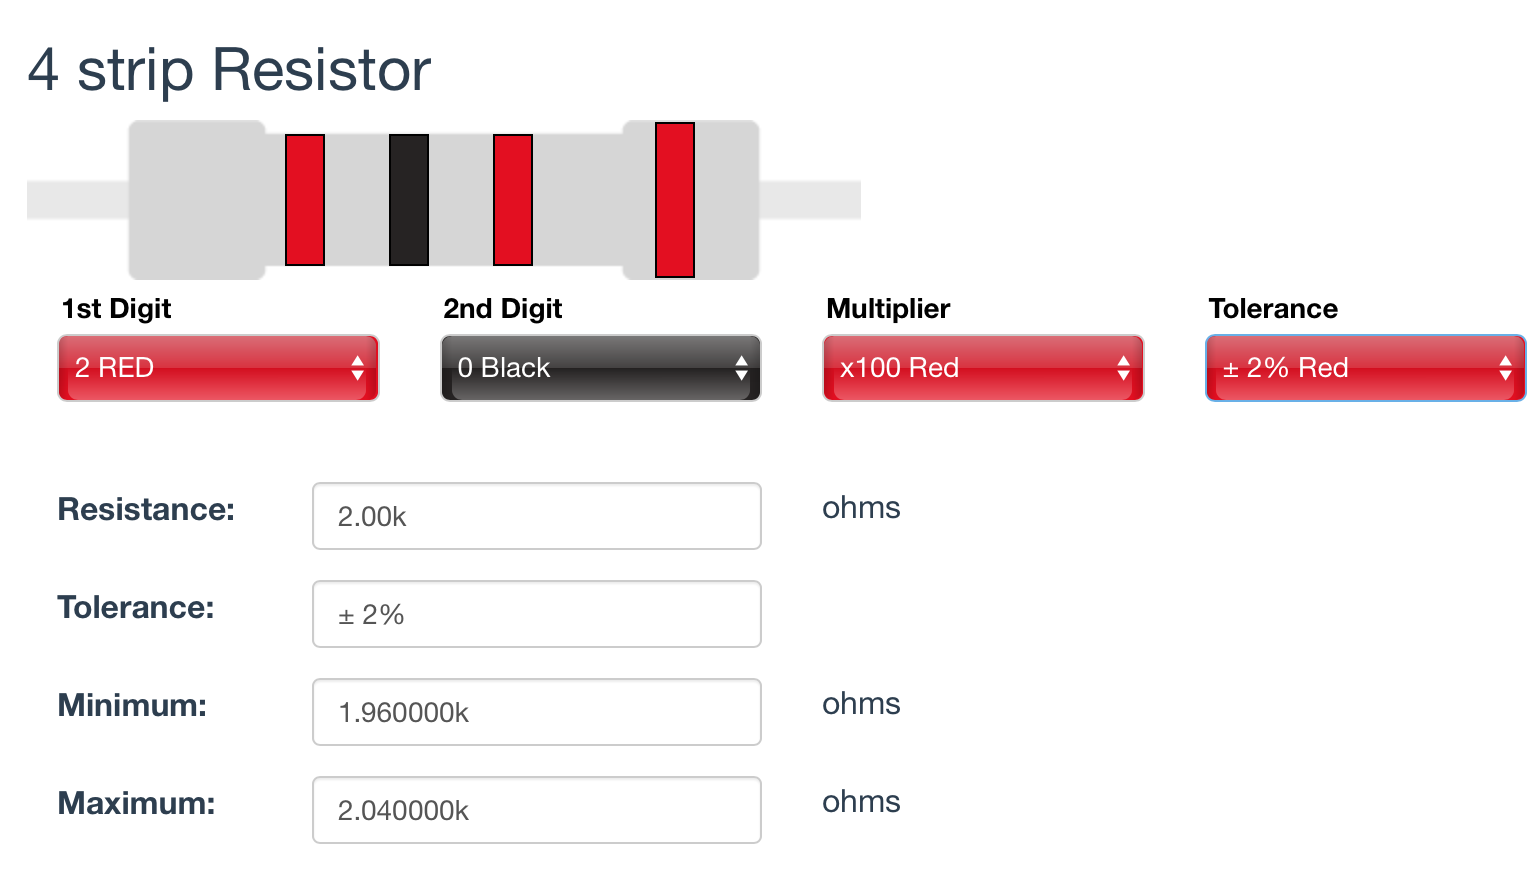Click the stepper arrows on Multiplier selector
The image size is (1540, 872).
coord(1123,368)
